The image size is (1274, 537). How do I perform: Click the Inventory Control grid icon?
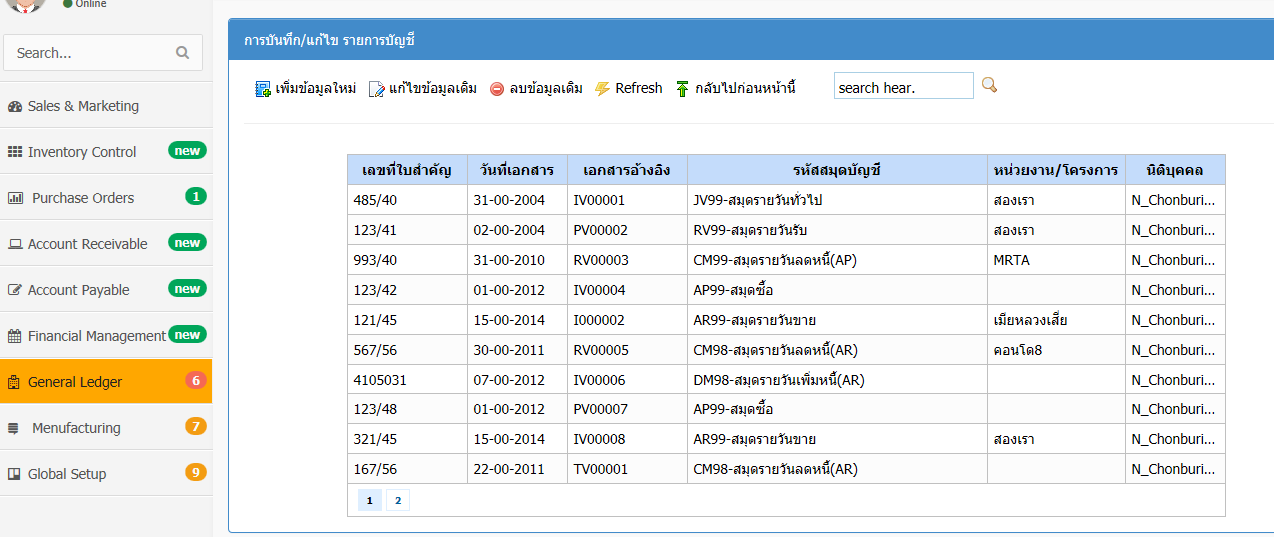tap(15, 152)
